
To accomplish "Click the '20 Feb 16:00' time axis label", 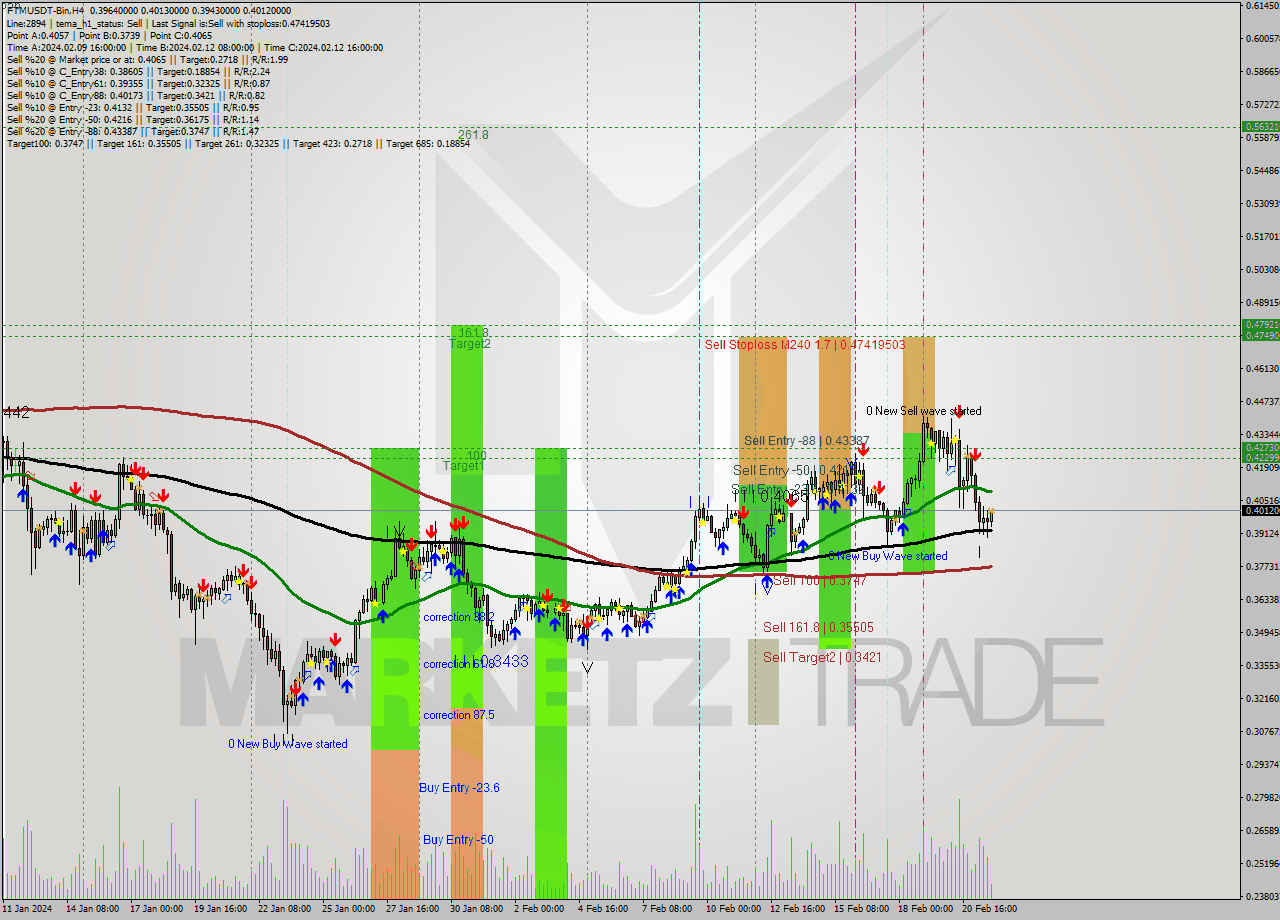I will 989,909.
